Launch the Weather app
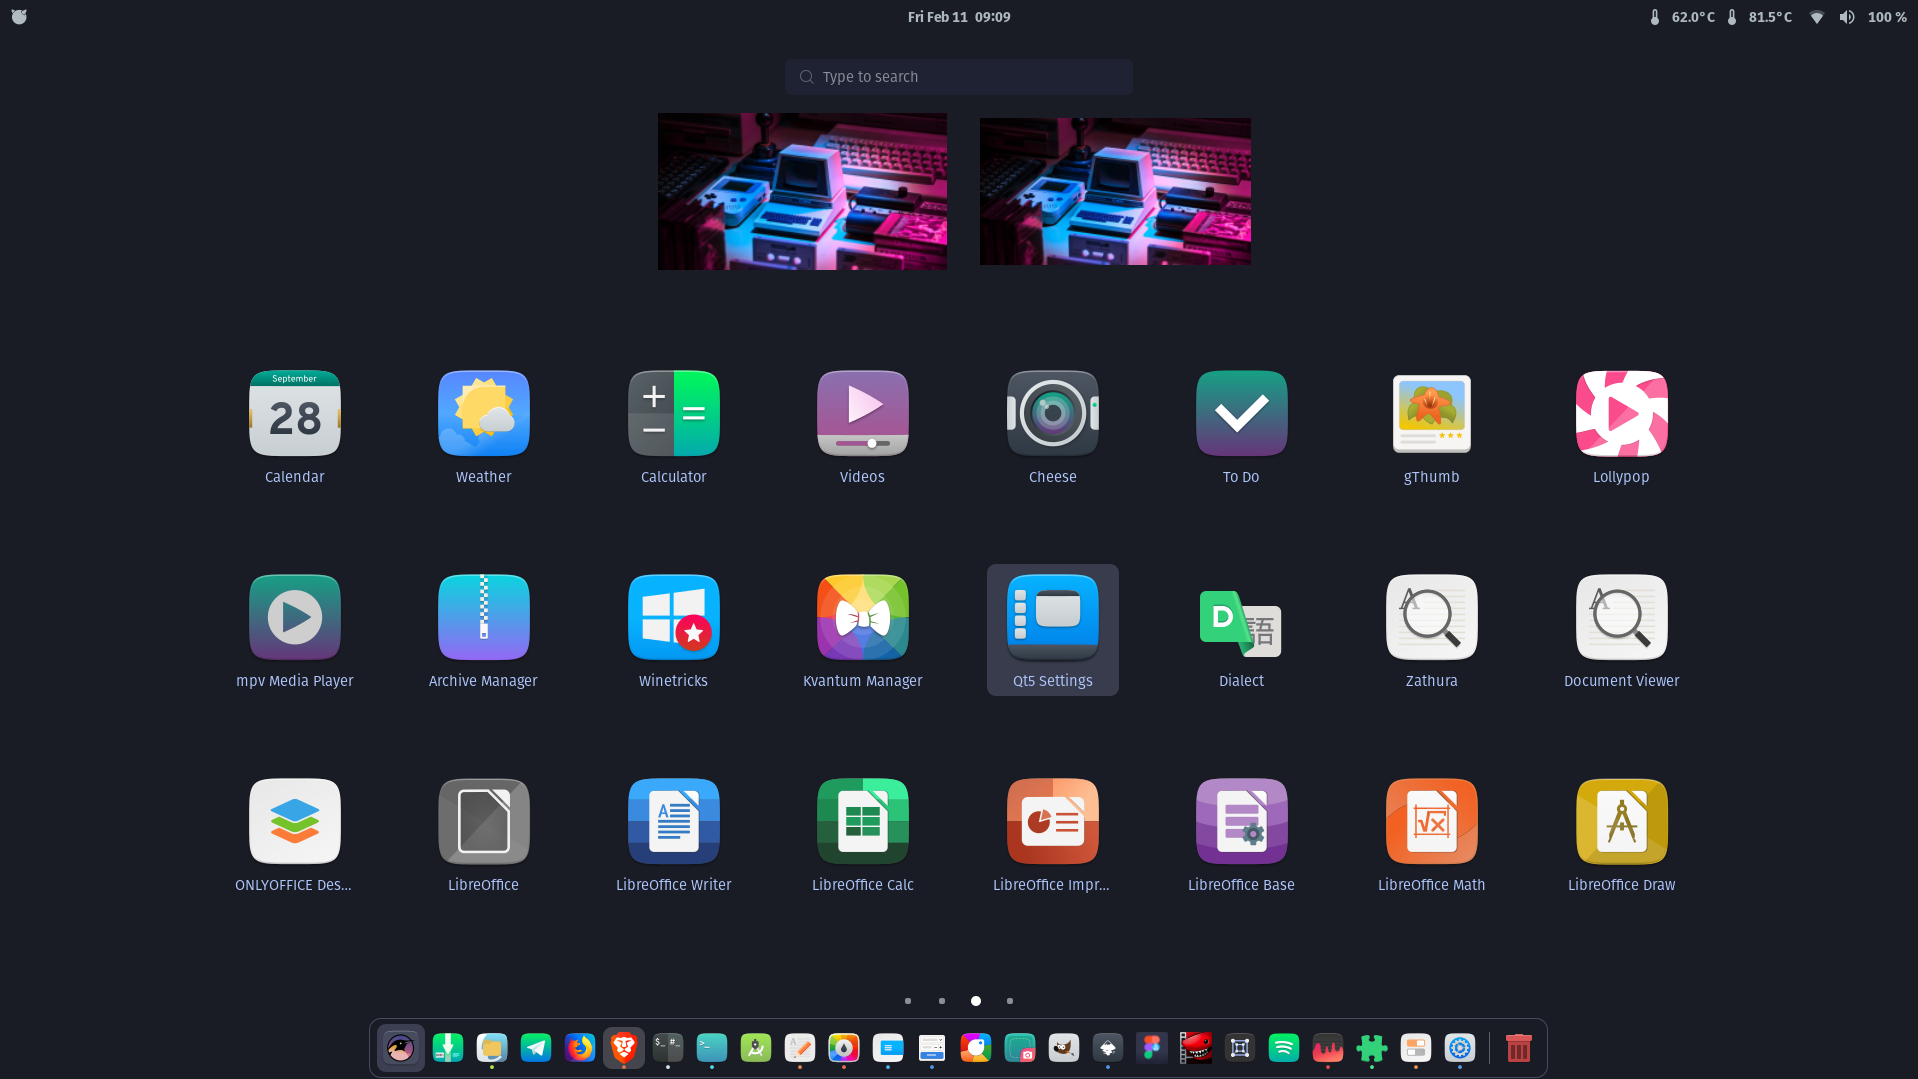Viewport: 1918px width, 1079px height. click(483, 413)
